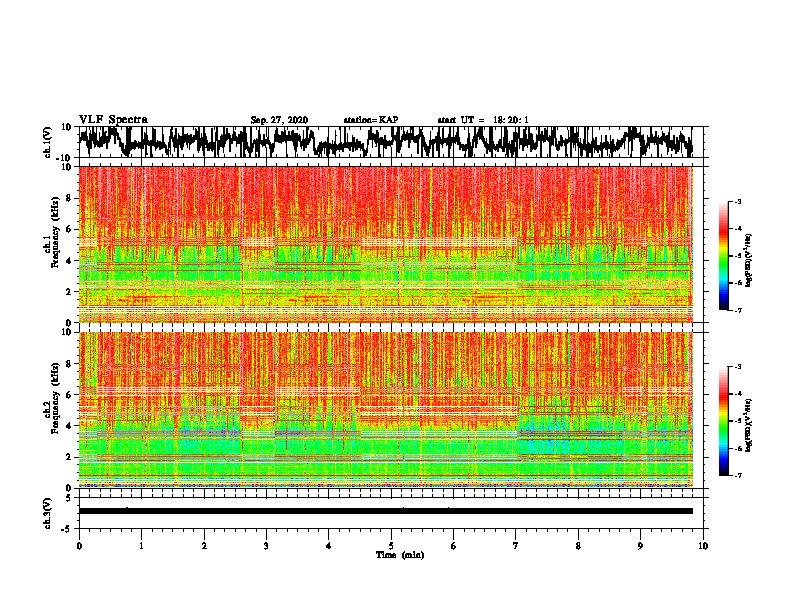The height and width of the screenshot is (612, 792).
Task: Click the "Time (min)" axis label
Action: [x=400, y=555]
